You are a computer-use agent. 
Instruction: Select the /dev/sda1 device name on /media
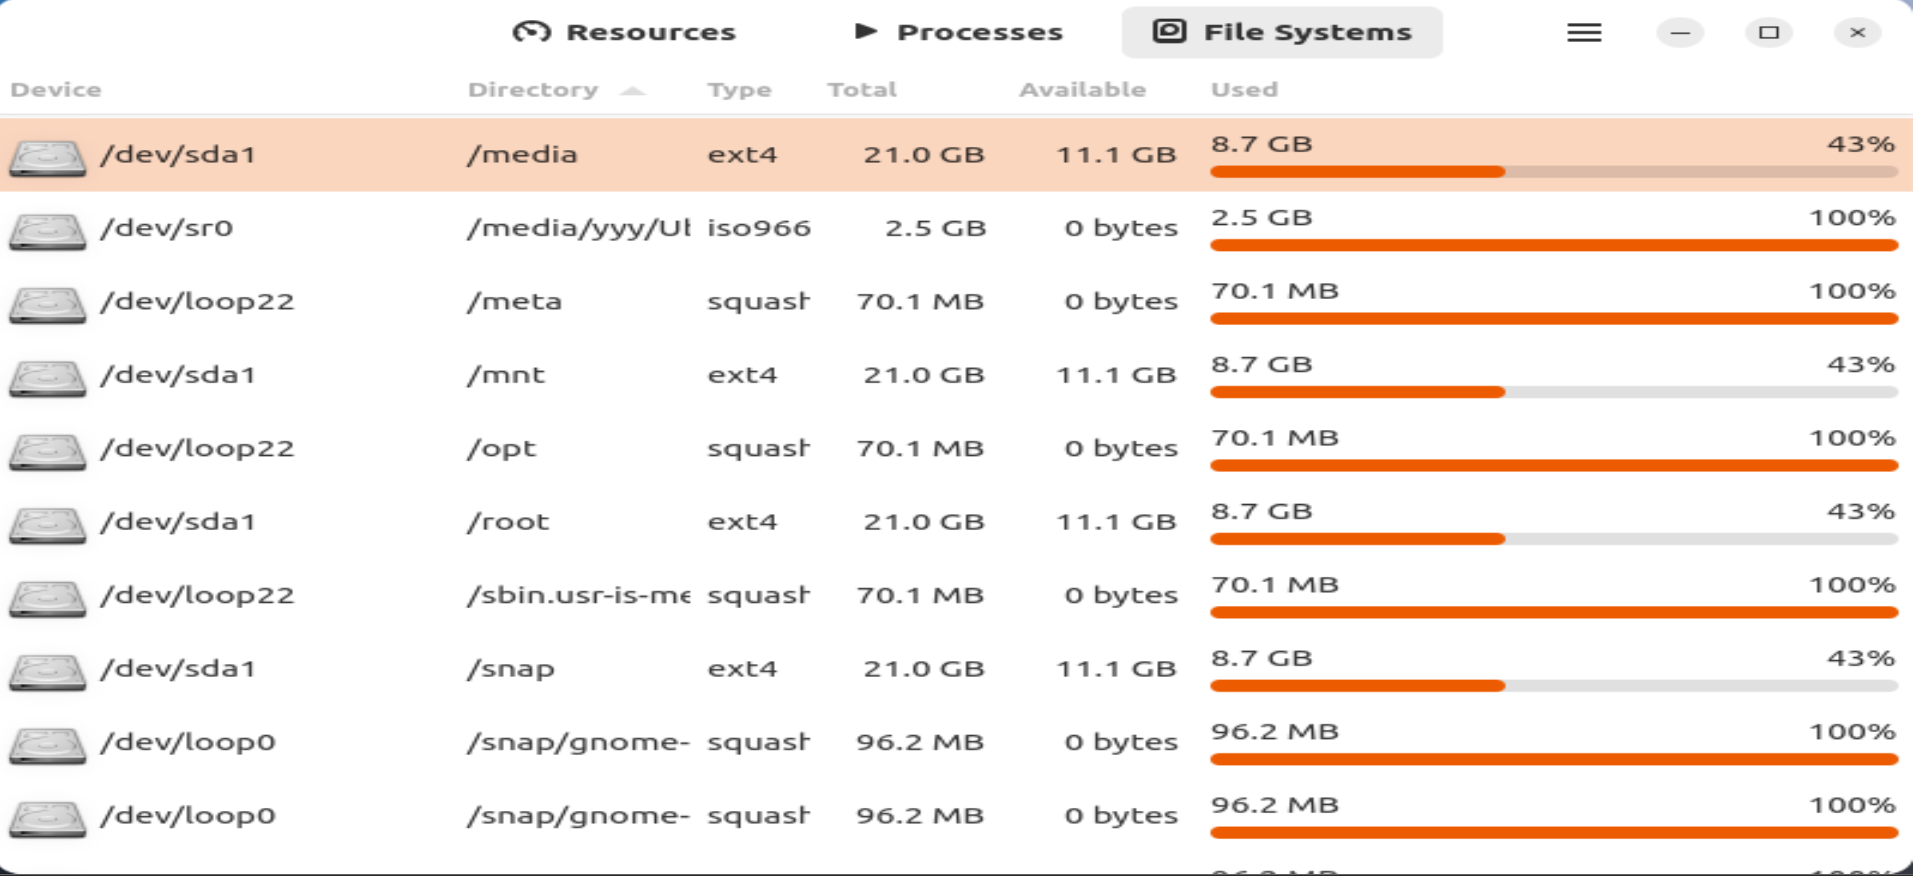(x=178, y=155)
